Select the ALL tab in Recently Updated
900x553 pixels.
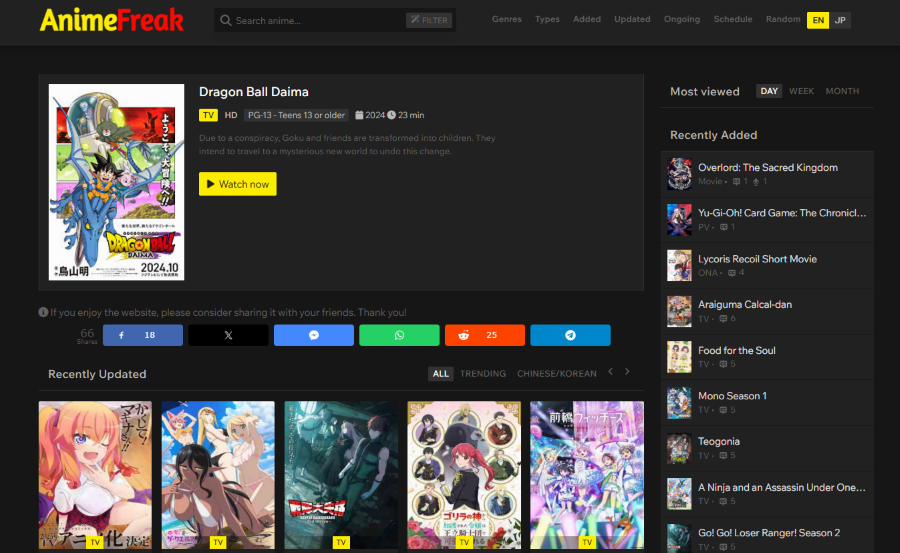[441, 374]
